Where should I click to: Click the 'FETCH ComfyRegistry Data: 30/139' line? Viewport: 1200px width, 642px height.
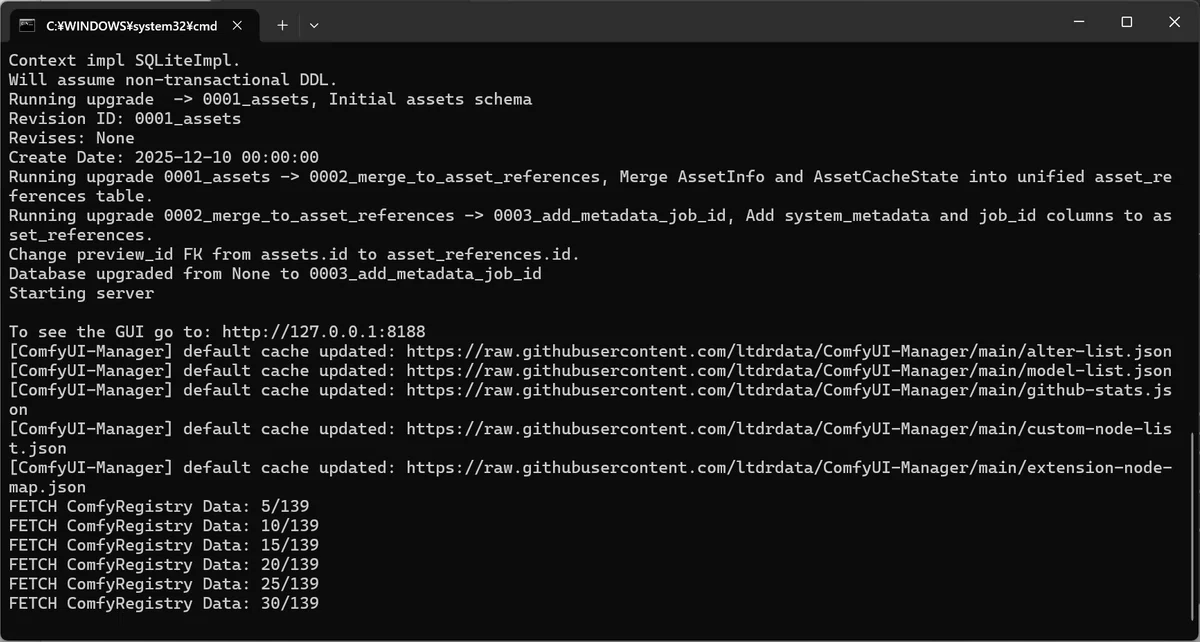[x=164, y=604]
